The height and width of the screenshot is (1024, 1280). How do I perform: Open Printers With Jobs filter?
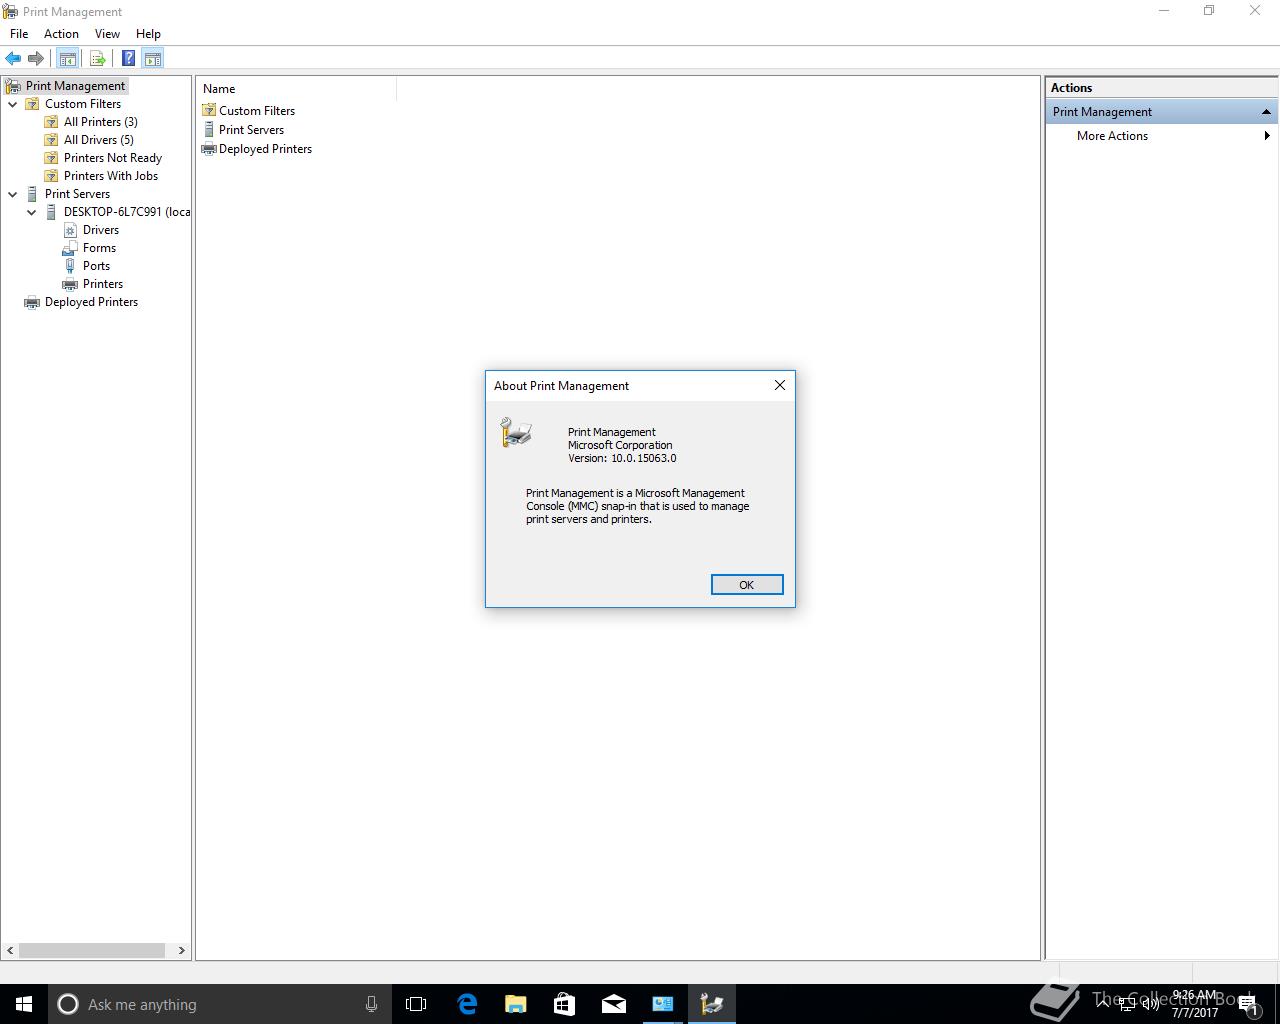tap(111, 176)
